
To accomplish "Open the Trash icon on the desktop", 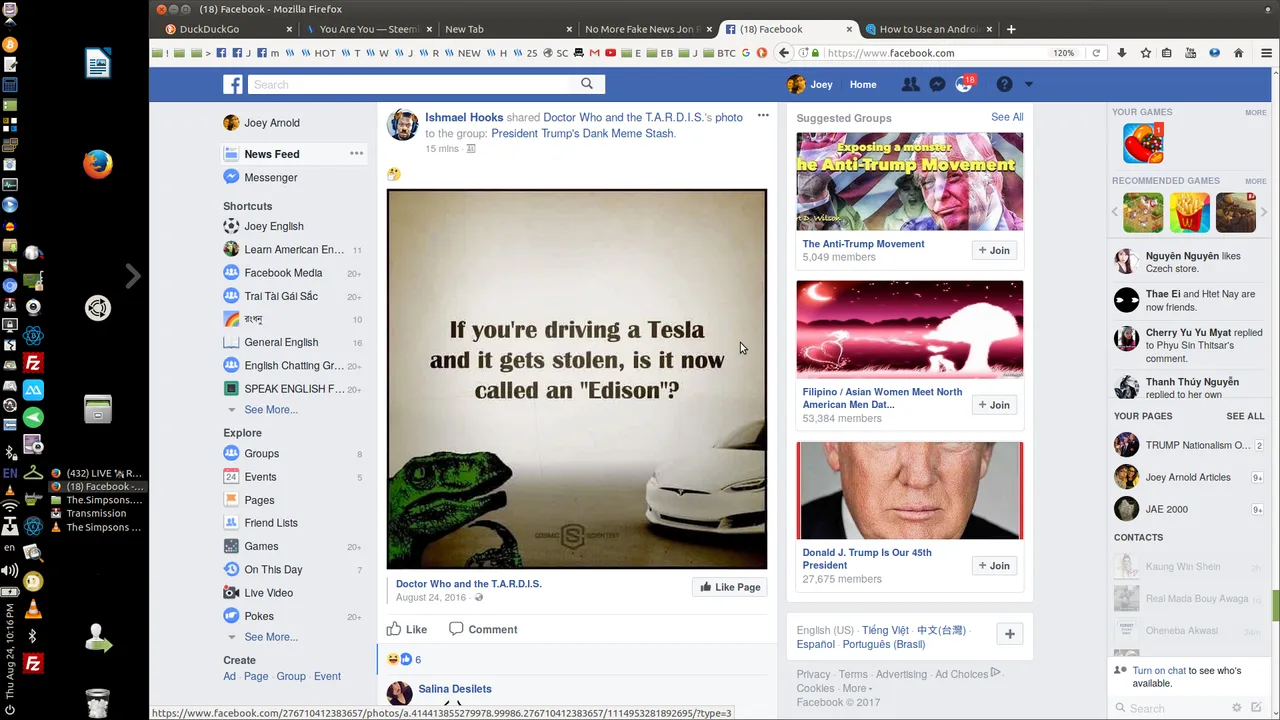I will coord(97,702).
